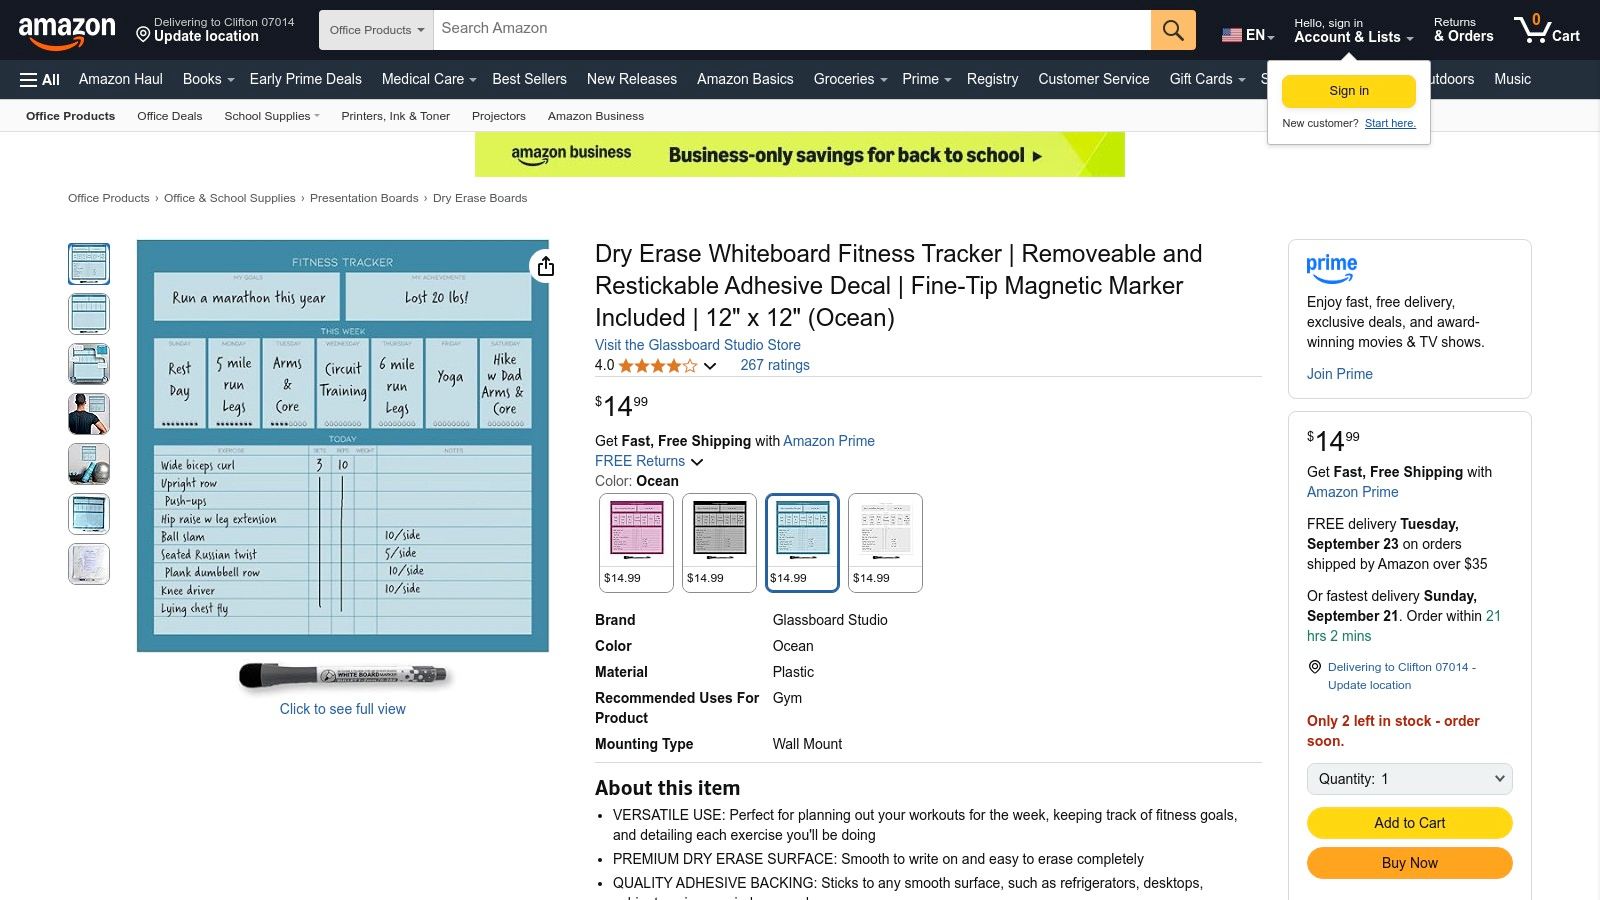The image size is (1600, 900).
Task: Expand the FREE Returns details chevron
Action: tap(697, 462)
